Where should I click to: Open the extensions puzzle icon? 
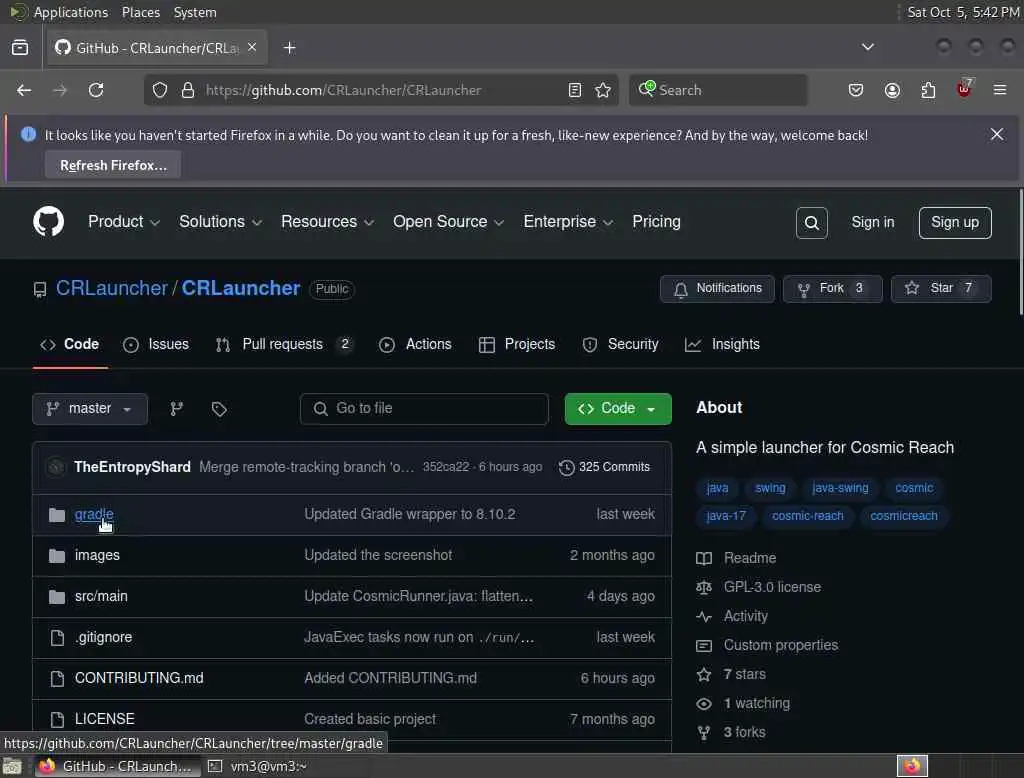pos(928,90)
